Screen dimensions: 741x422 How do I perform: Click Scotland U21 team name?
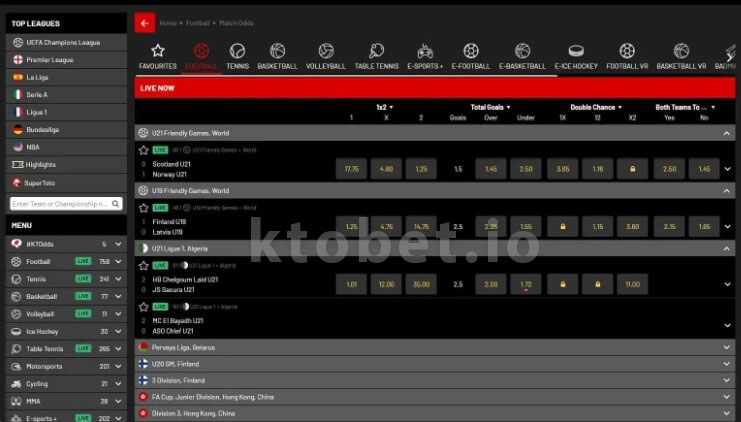pos(172,164)
